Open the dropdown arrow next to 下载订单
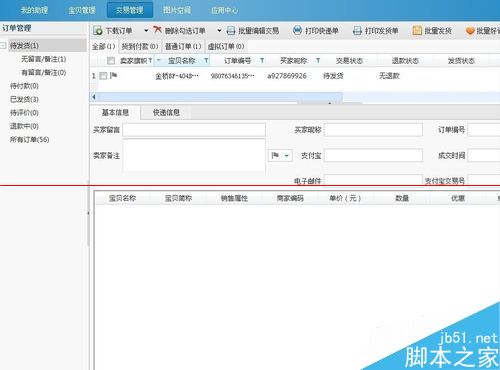 click(x=146, y=31)
